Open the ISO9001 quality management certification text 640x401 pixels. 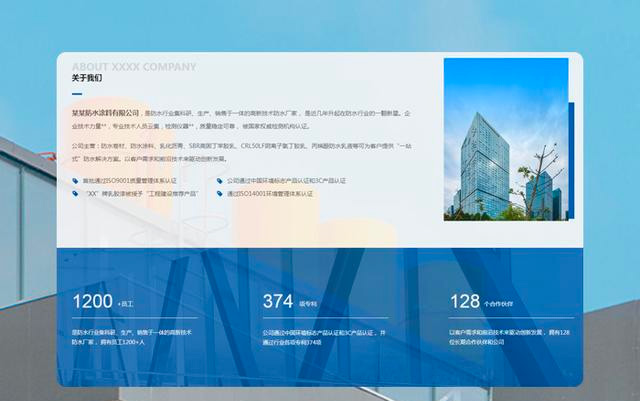pyautogui.click(x=129, y=181)
